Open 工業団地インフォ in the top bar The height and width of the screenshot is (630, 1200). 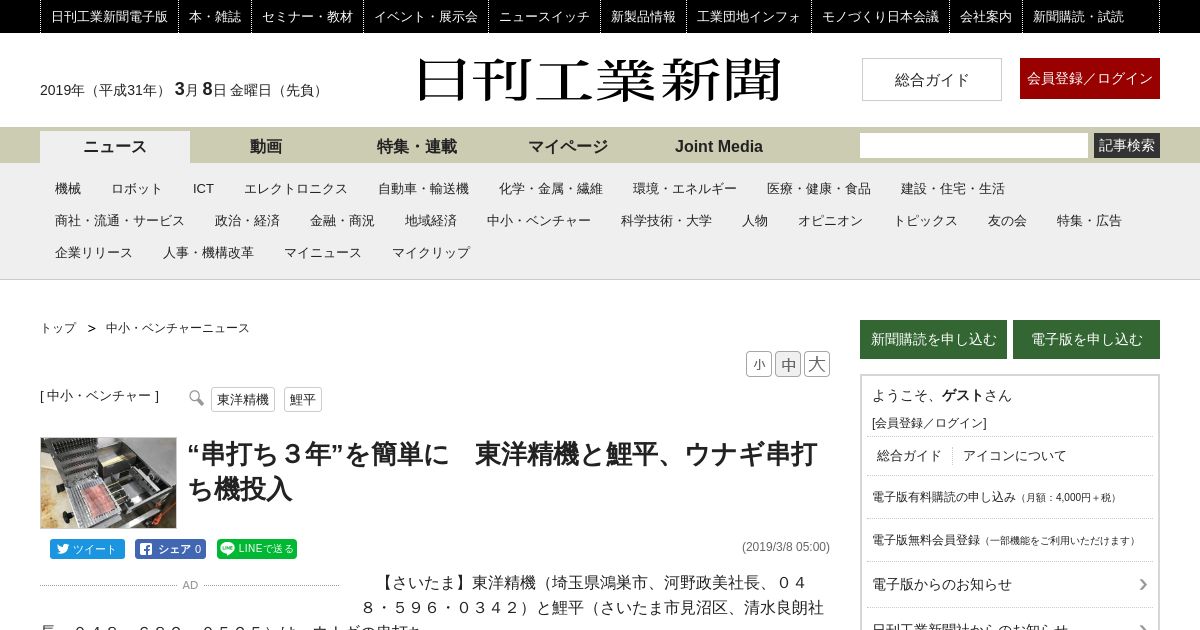pos(749,16)
